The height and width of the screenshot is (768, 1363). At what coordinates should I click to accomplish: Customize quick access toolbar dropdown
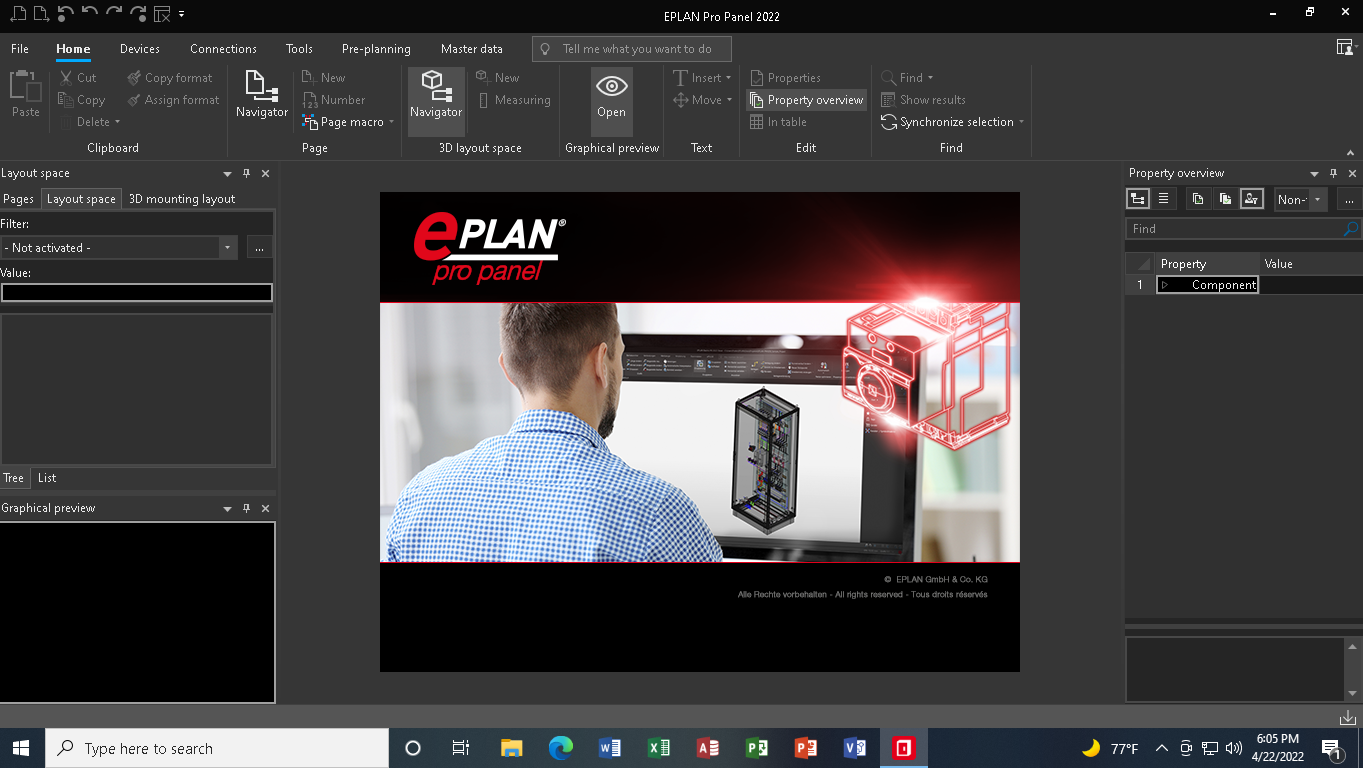[x=182, y=14]
